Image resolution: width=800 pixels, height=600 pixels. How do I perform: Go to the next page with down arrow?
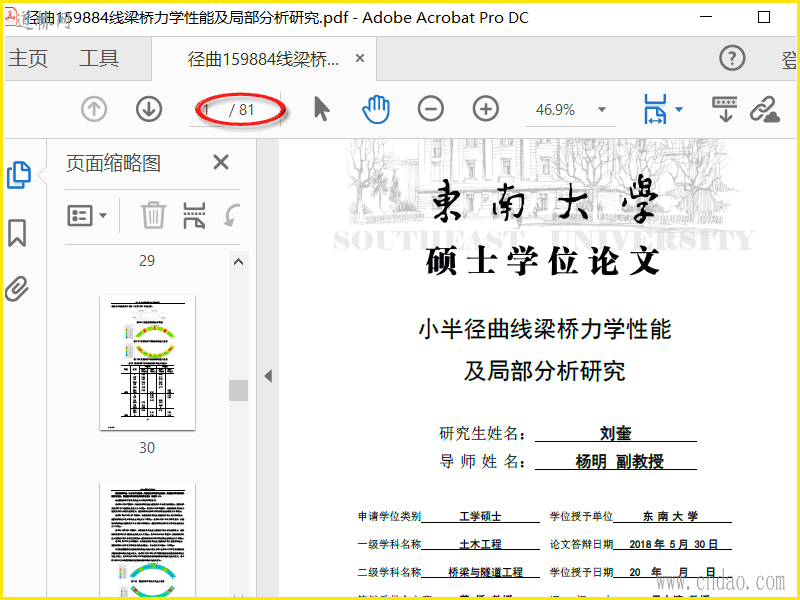(149, 109)
